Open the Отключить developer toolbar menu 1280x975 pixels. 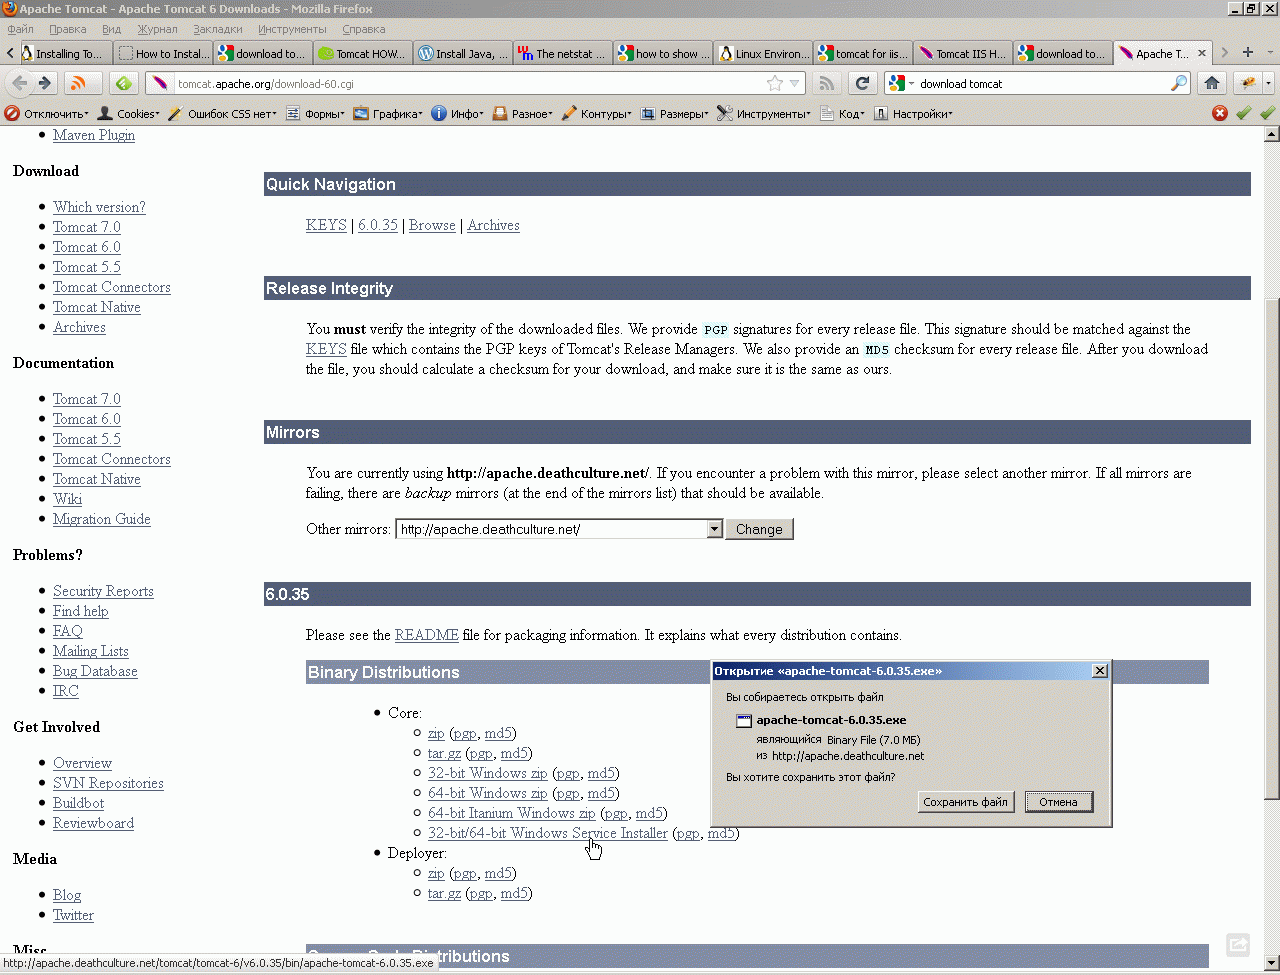pos(47,114)
